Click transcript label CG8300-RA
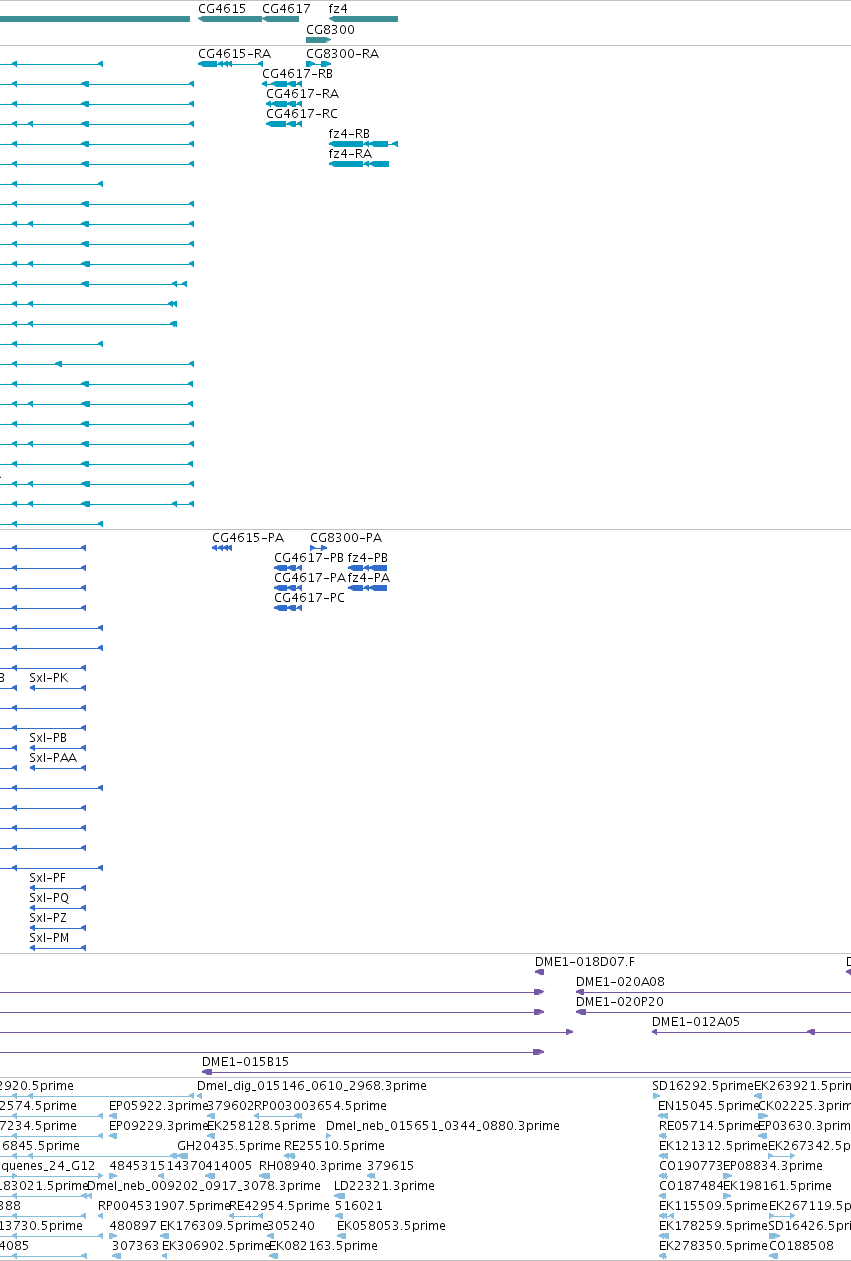The image size is (851, 1261). point(342,54)
